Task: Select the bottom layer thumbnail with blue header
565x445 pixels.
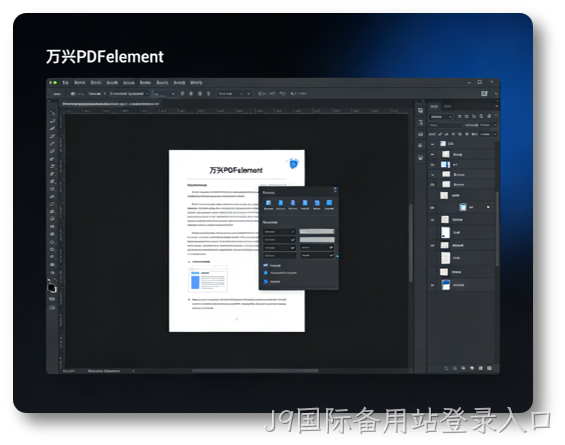Action: (446, 285)
